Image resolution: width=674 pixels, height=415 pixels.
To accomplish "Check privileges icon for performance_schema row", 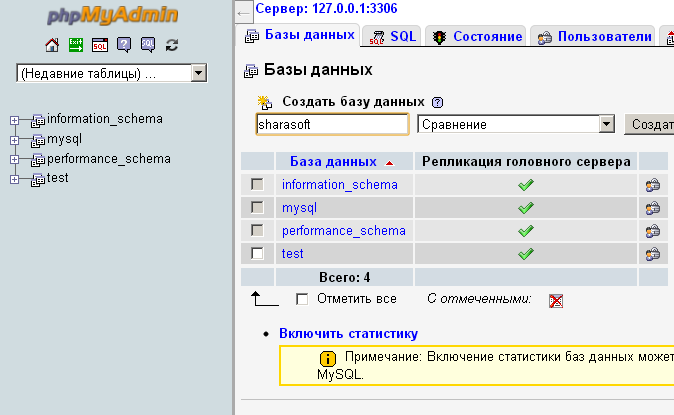I will coord(653,231).
